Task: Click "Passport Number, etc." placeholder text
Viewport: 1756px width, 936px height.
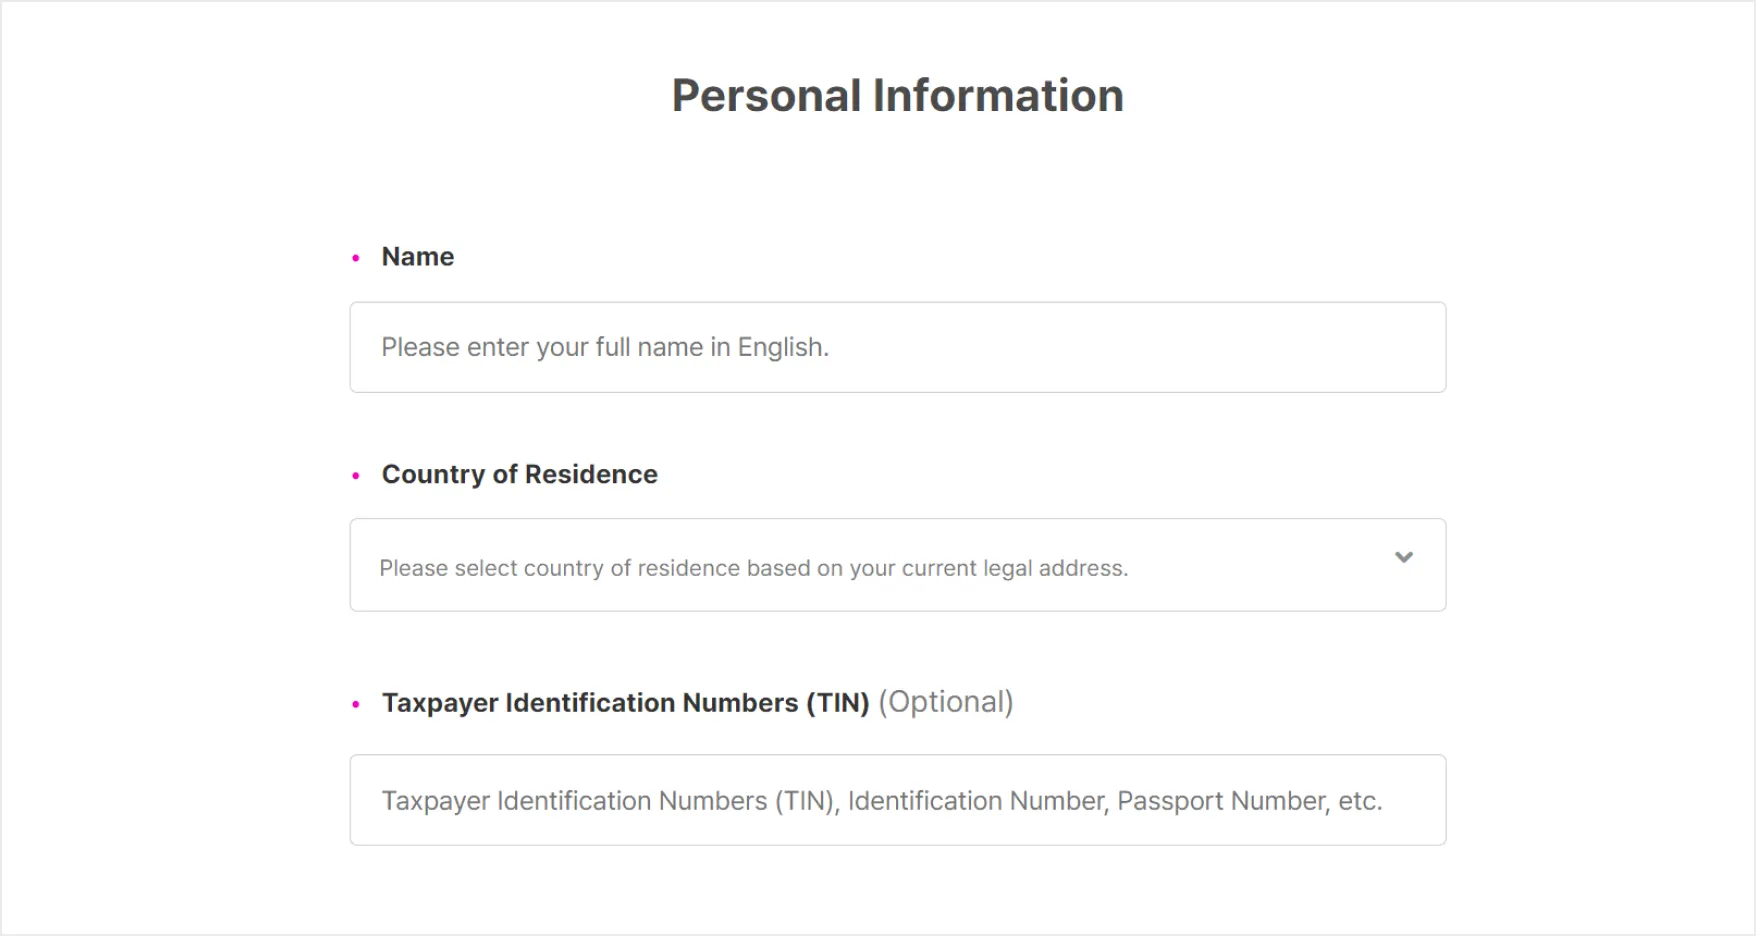Action: pos(1250,801)
